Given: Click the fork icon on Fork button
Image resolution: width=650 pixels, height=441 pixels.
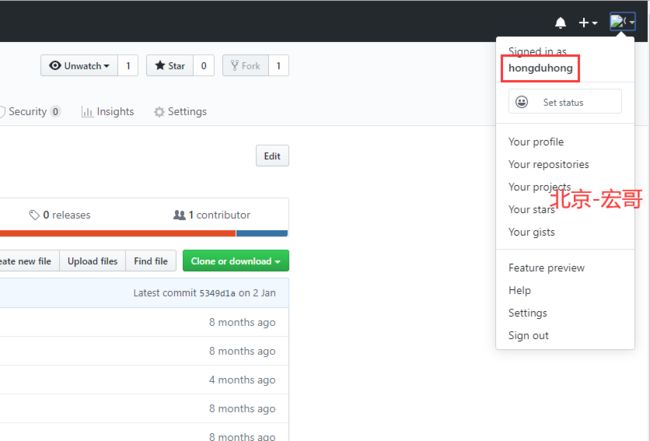Looking at the screenshot, I should (x=235, y=65).
